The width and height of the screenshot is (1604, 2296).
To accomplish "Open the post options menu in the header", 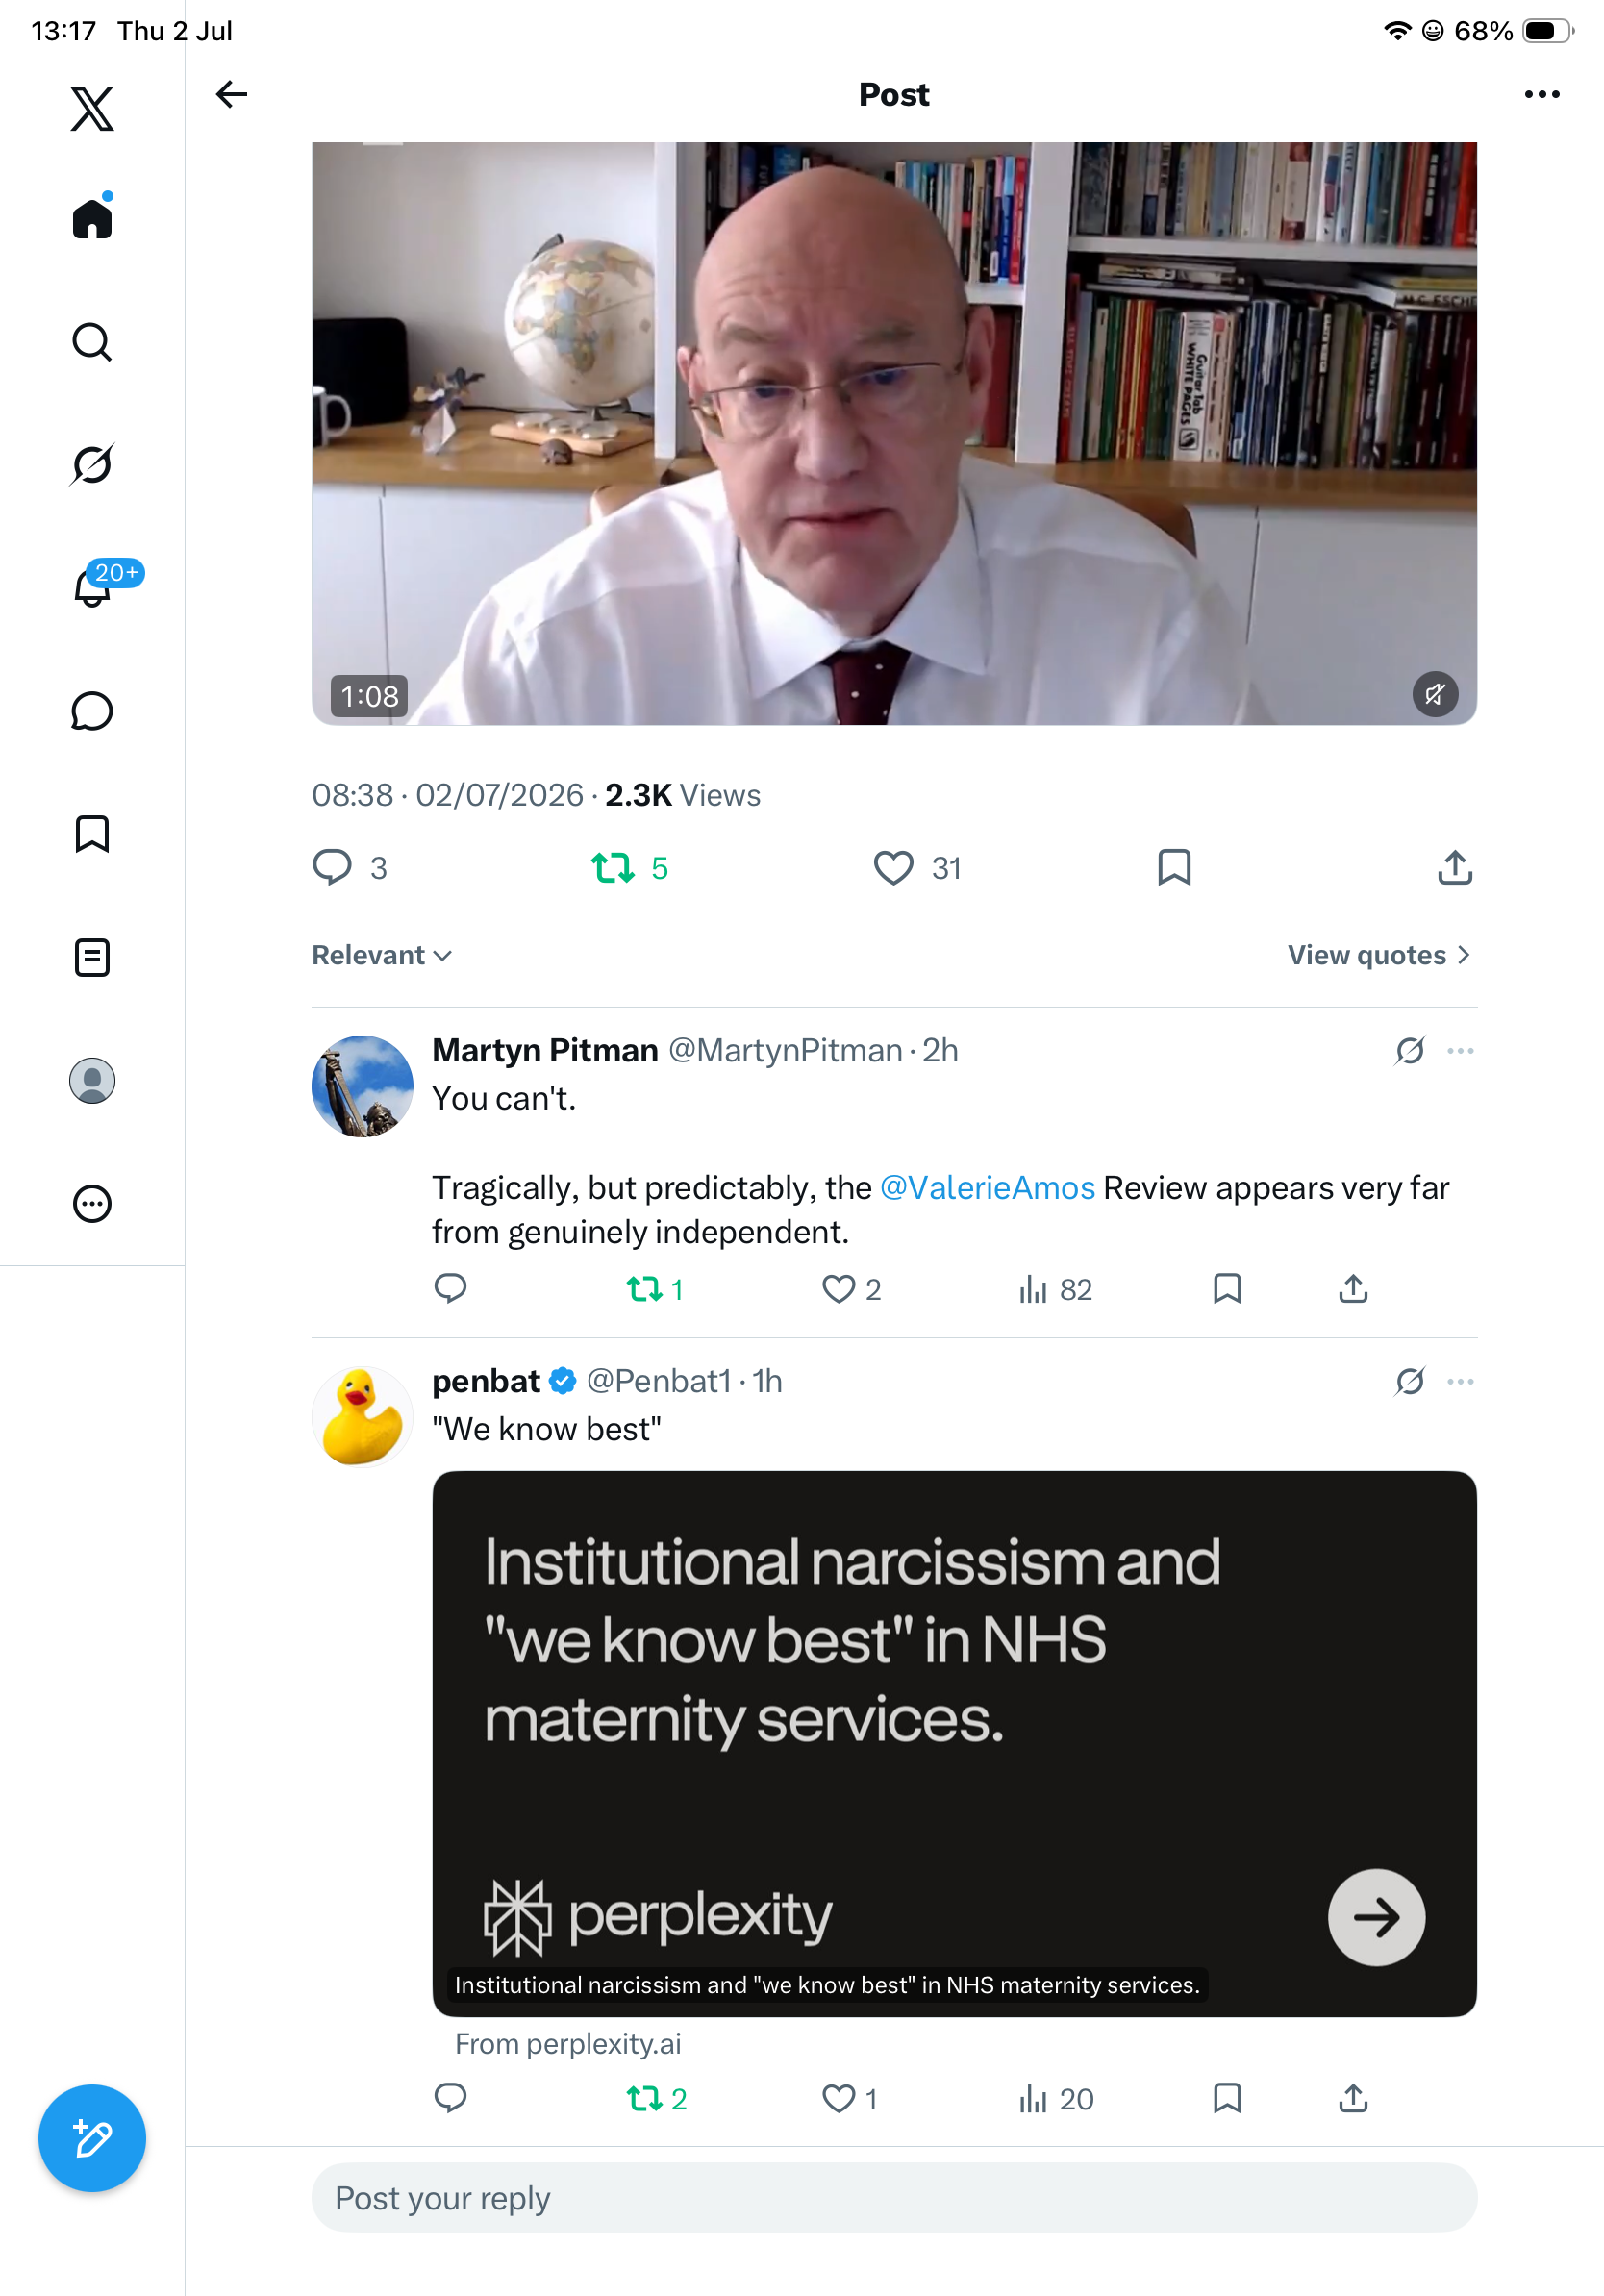I will point(1541,94).
